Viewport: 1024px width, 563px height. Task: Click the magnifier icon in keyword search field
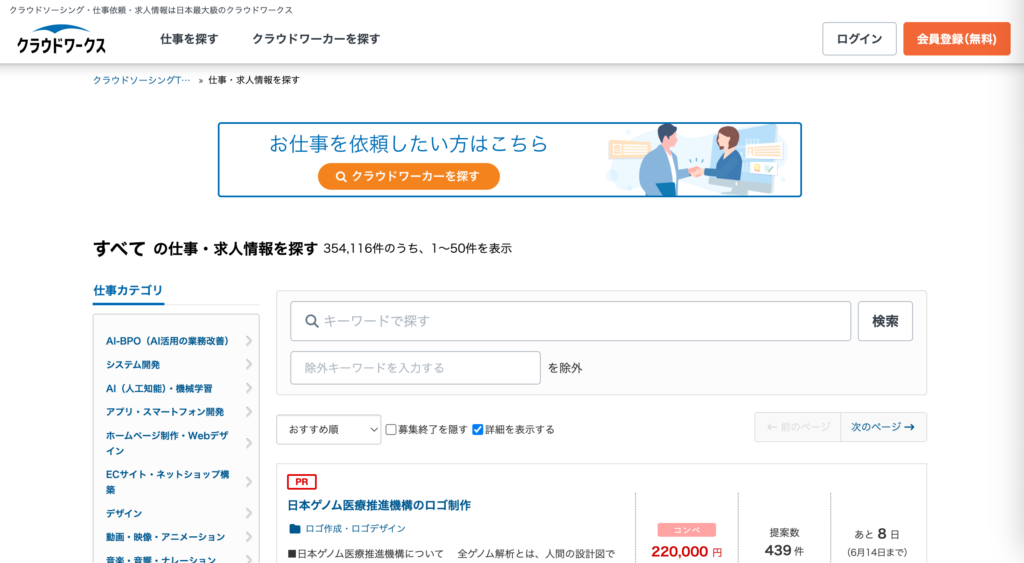(x=312, y=321)
